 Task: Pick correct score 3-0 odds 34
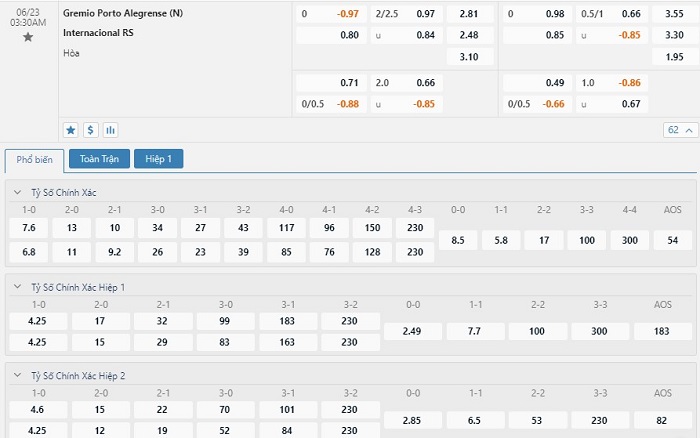tap(158, 228)
